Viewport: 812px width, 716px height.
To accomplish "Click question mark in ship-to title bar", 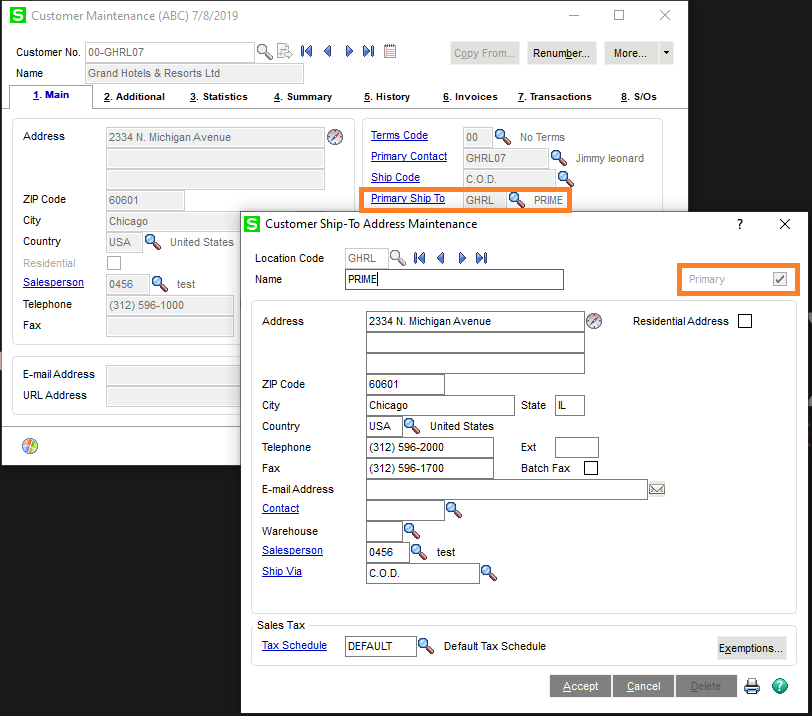I will click(740, 224).
